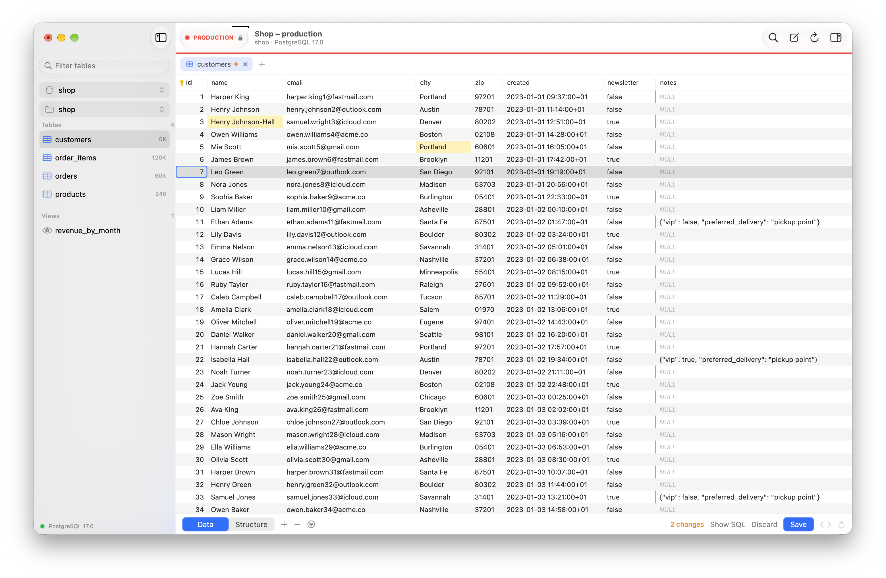
Task: Open the shop database dropdown with the cylinder icon
Action: pyautogui.click(x=105, y=90)
